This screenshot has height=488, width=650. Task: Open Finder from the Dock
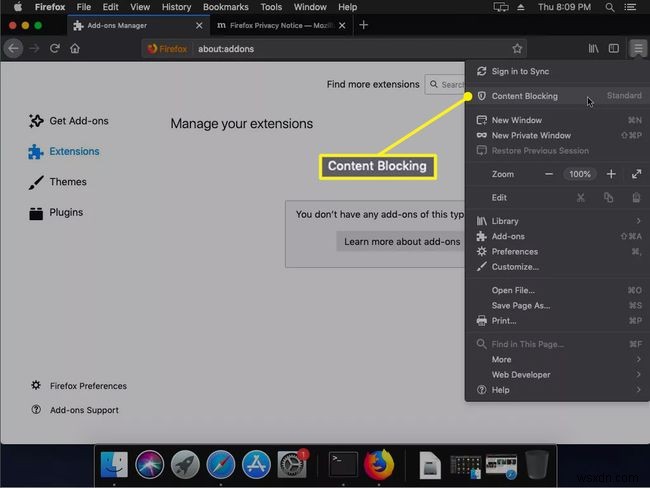(114, 464)
